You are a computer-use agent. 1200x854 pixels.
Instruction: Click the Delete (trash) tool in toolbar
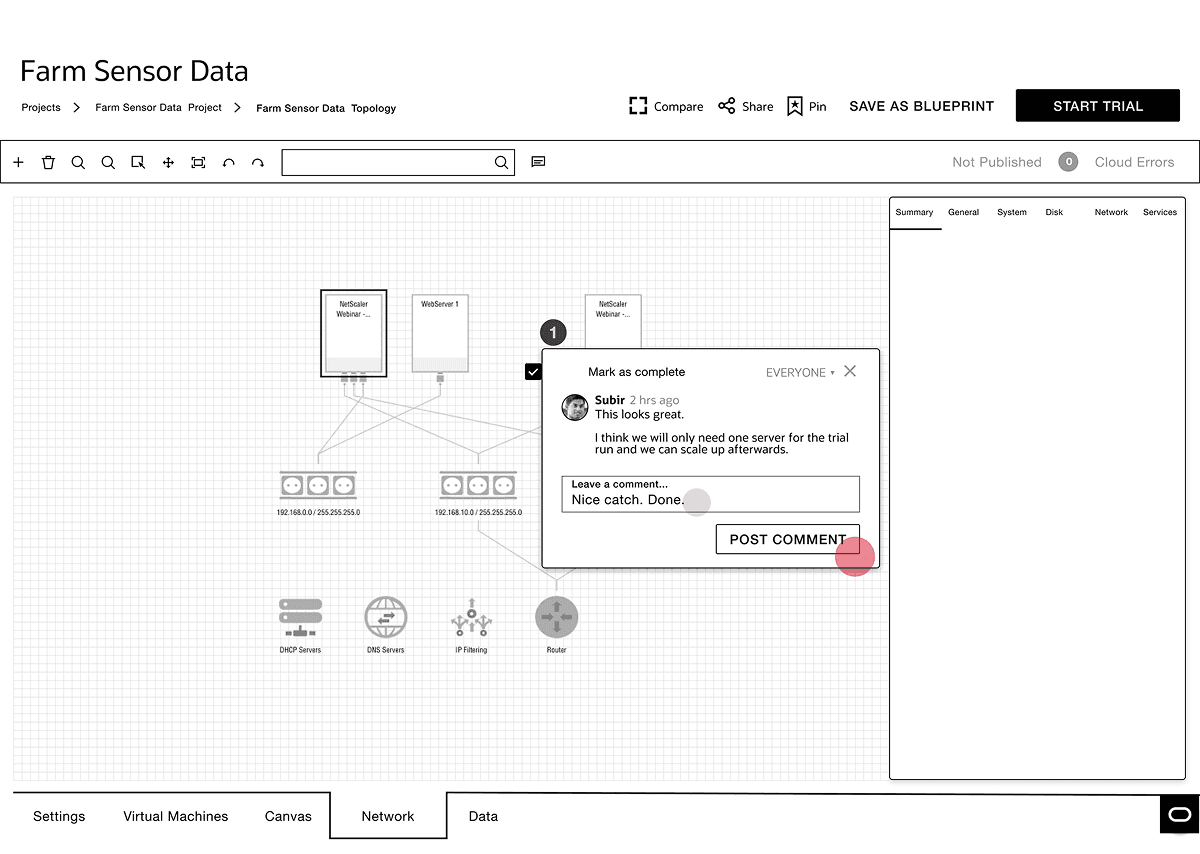(x=48, y=161)
